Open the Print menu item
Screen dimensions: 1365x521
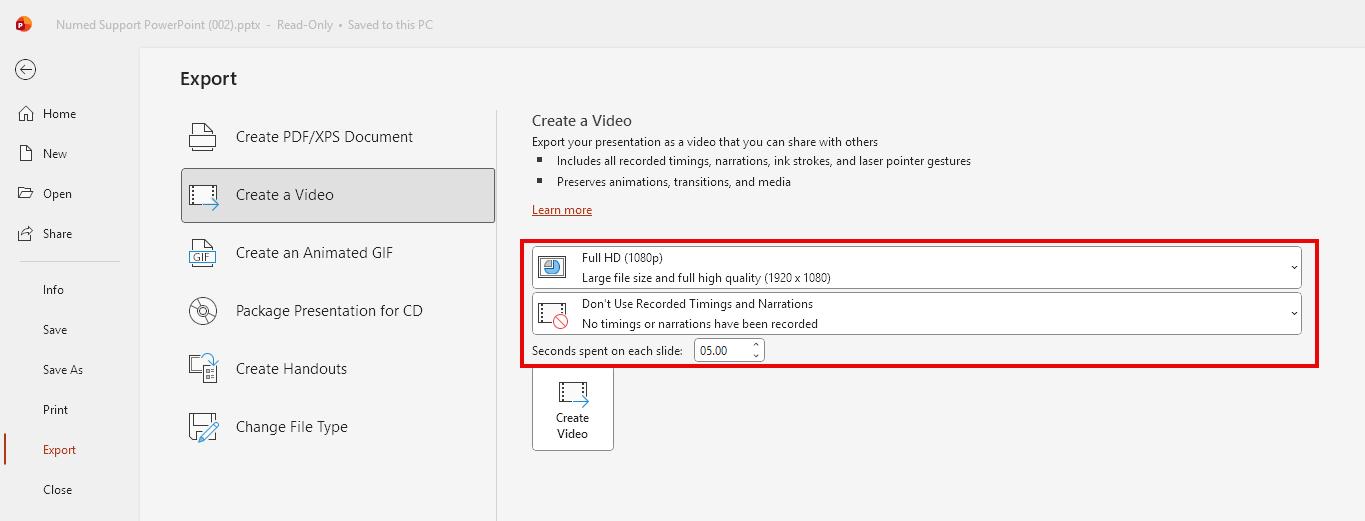point(56,410)
